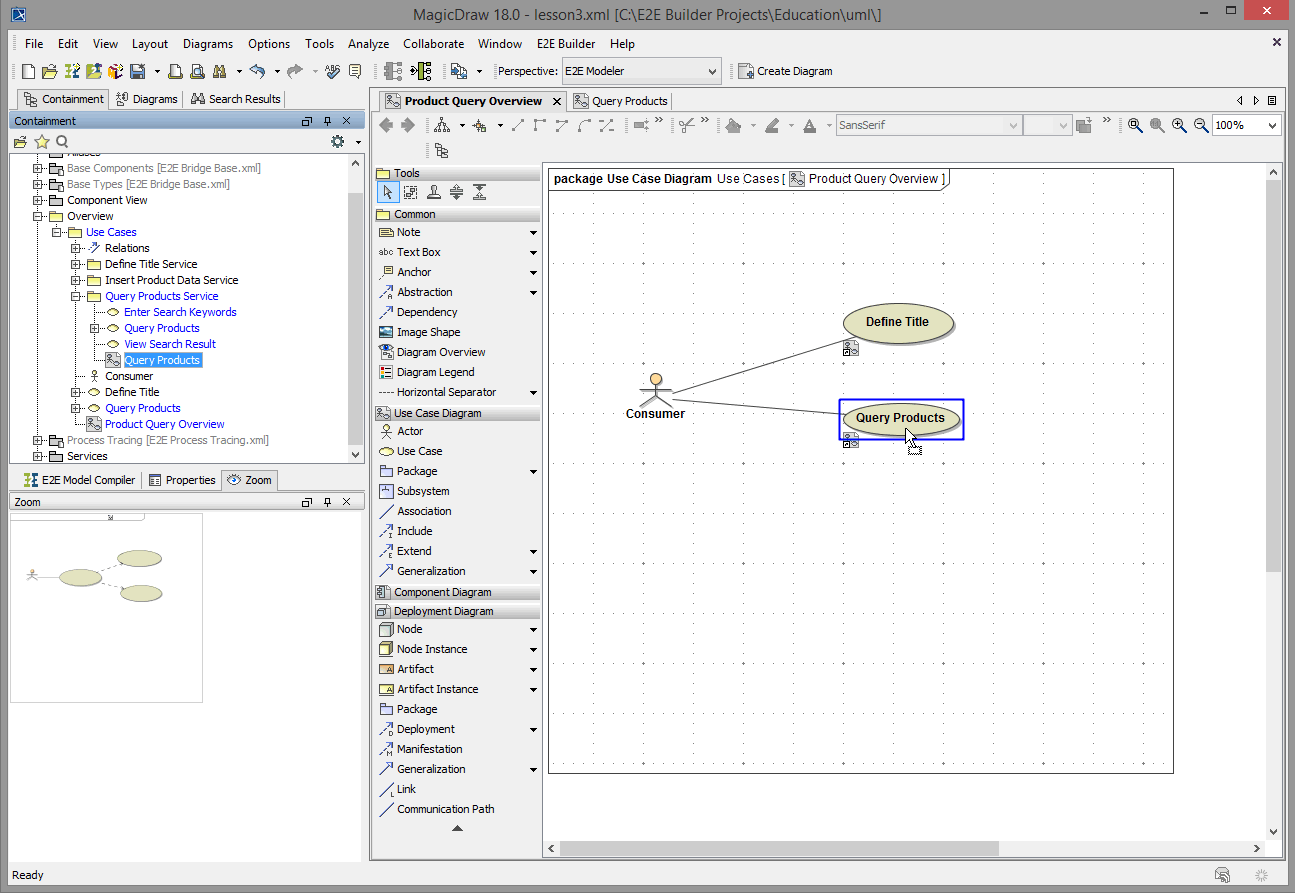Screen dimensions: 1295x893
Task: Open the Diagrams menu
Action: [x=207, y=44]
